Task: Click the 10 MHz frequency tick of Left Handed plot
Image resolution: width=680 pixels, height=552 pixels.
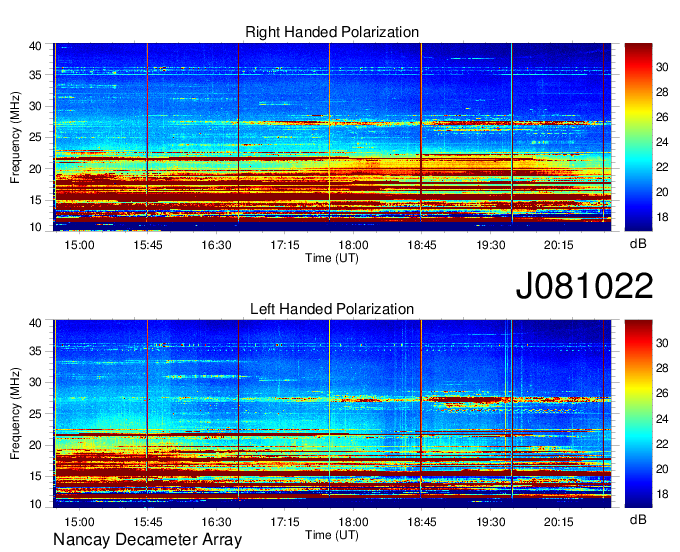Action: pyautogui.click(x=35, y=504)
